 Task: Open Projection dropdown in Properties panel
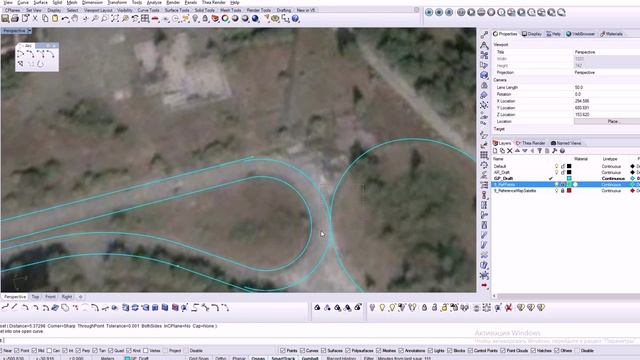[607, 72]
